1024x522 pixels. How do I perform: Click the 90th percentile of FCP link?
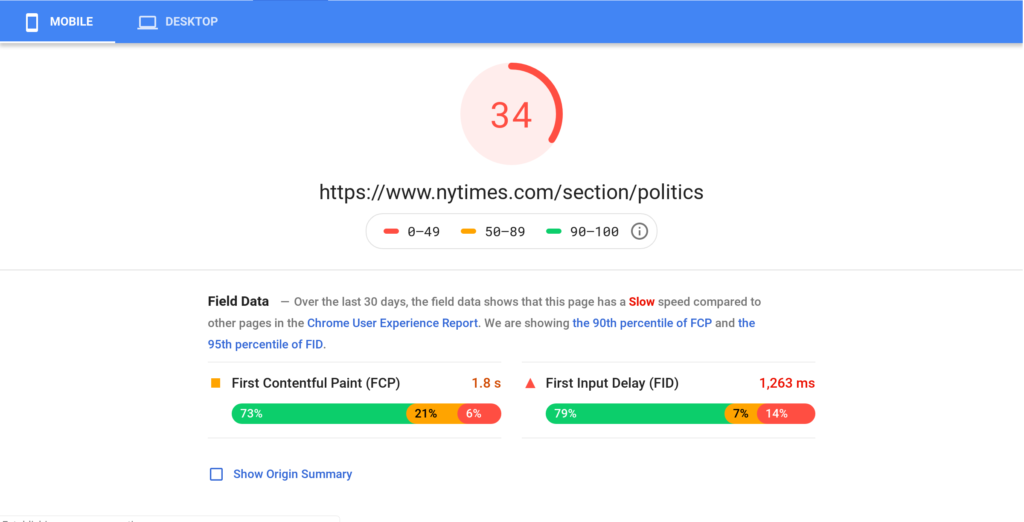tap(641, 323)
